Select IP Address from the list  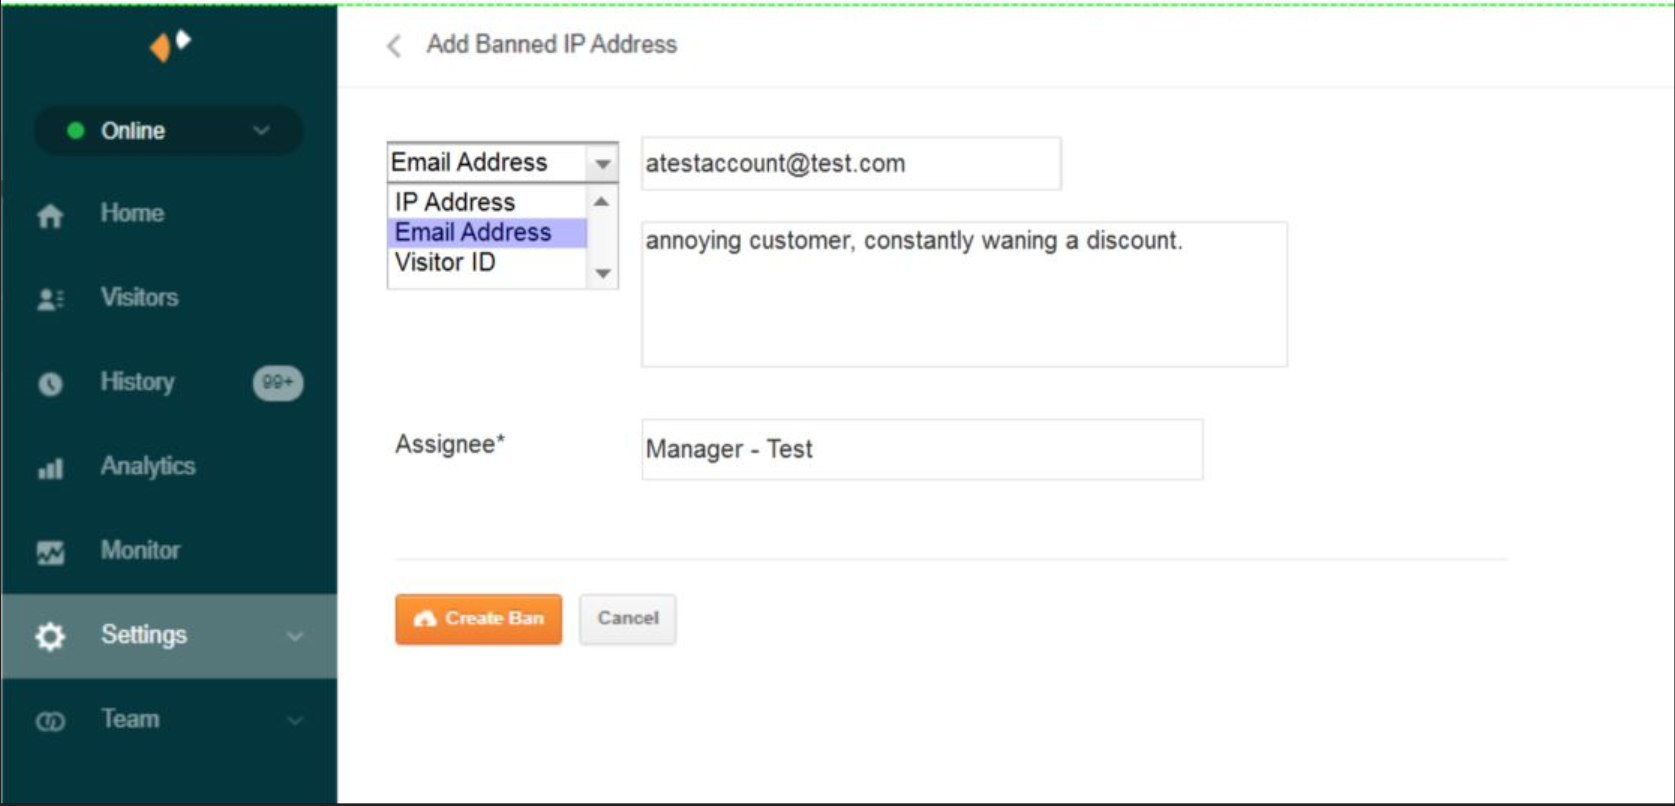point(455,202)
